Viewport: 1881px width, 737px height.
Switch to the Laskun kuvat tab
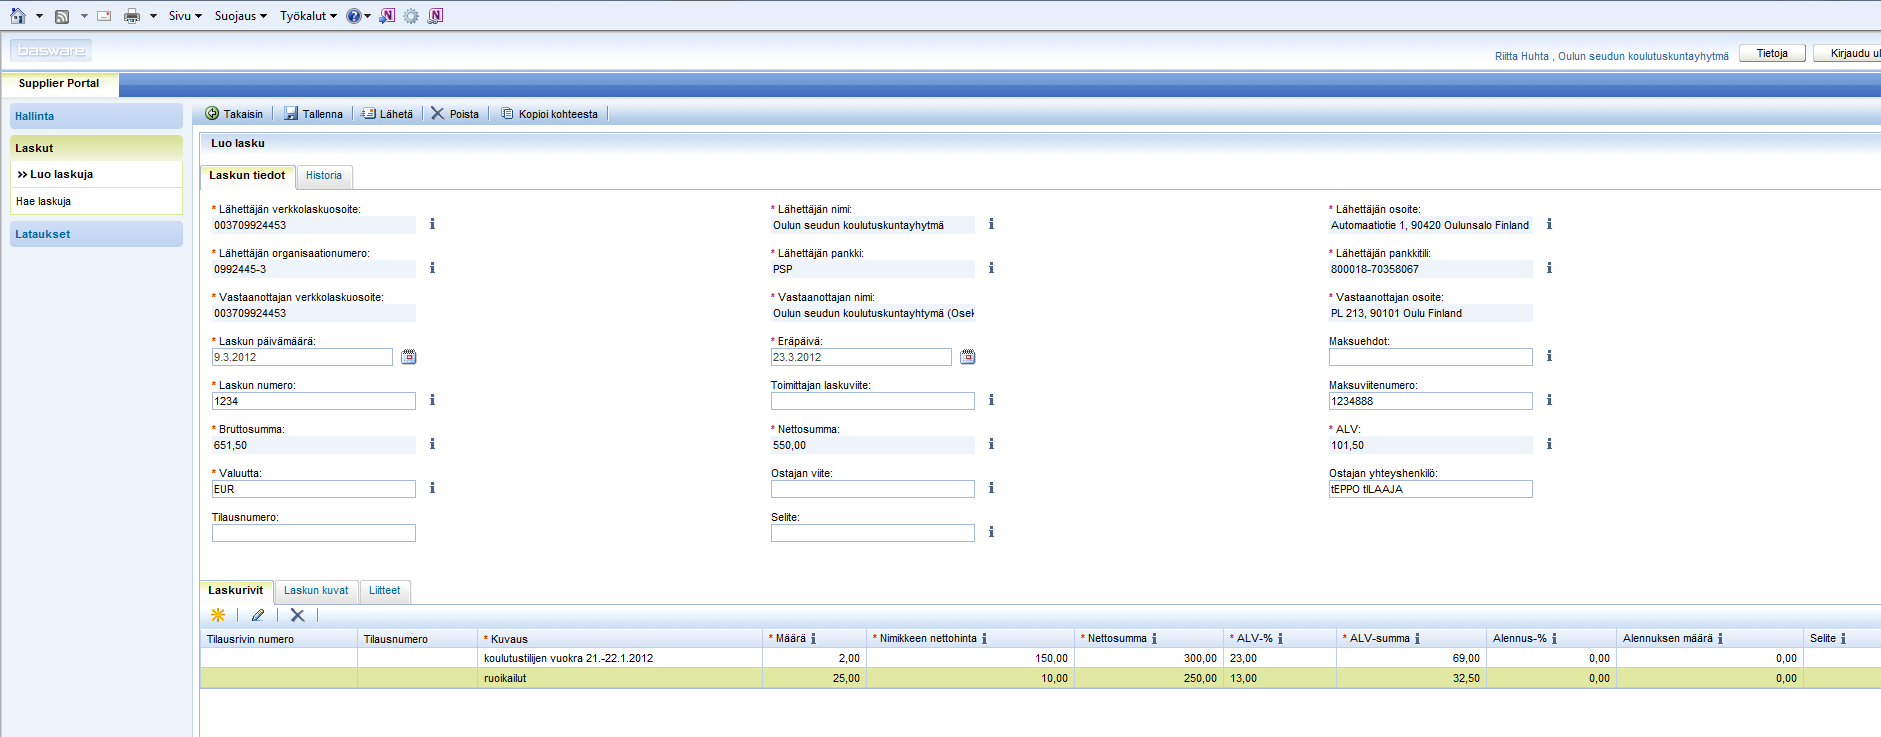click(x=316, y=591)
